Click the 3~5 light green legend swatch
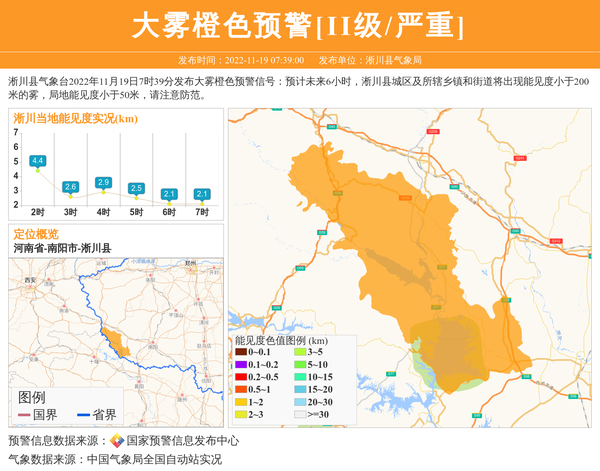 (300, 353)
